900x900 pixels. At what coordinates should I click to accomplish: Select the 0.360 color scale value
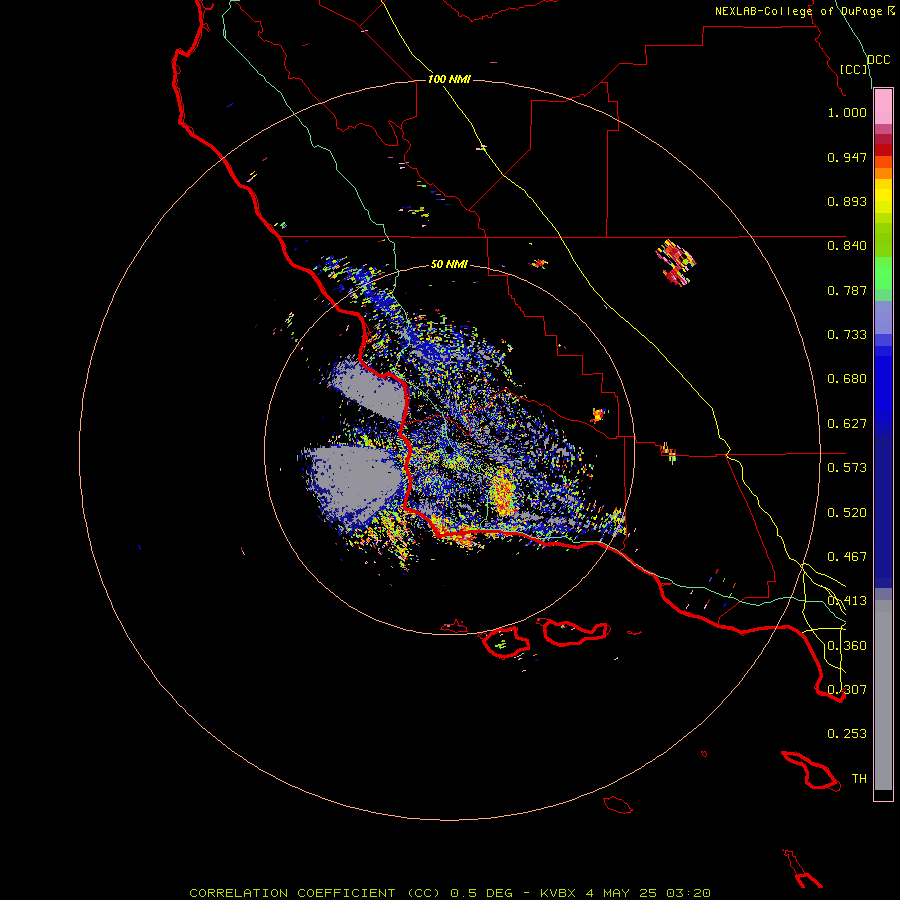(x=847, y=646)
